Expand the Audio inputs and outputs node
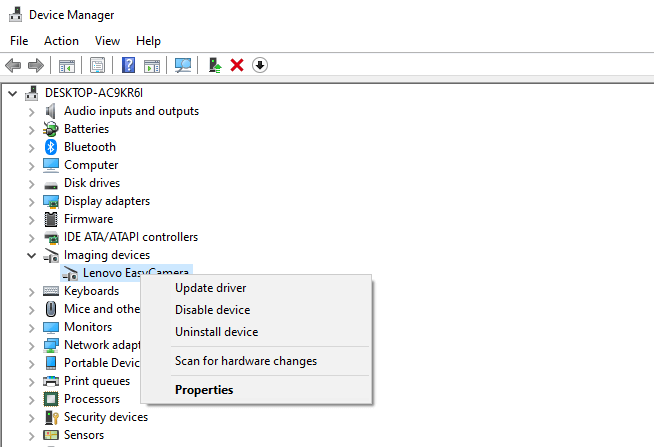This screenshot has height=447, width=654. coord(31,111)
